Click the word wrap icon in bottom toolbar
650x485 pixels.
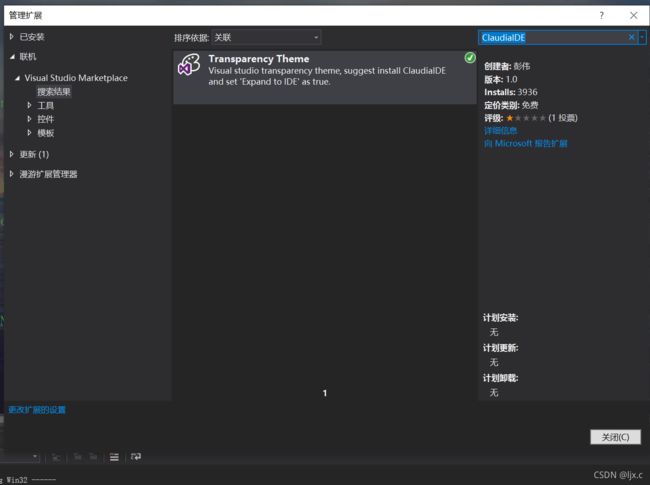coord(136,456)
